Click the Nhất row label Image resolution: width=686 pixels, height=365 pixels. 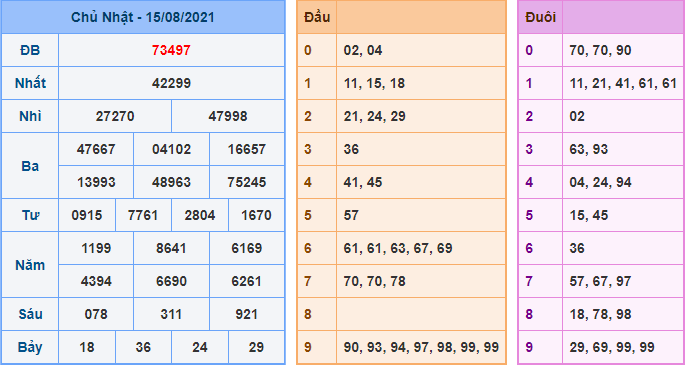pos(30,83)
